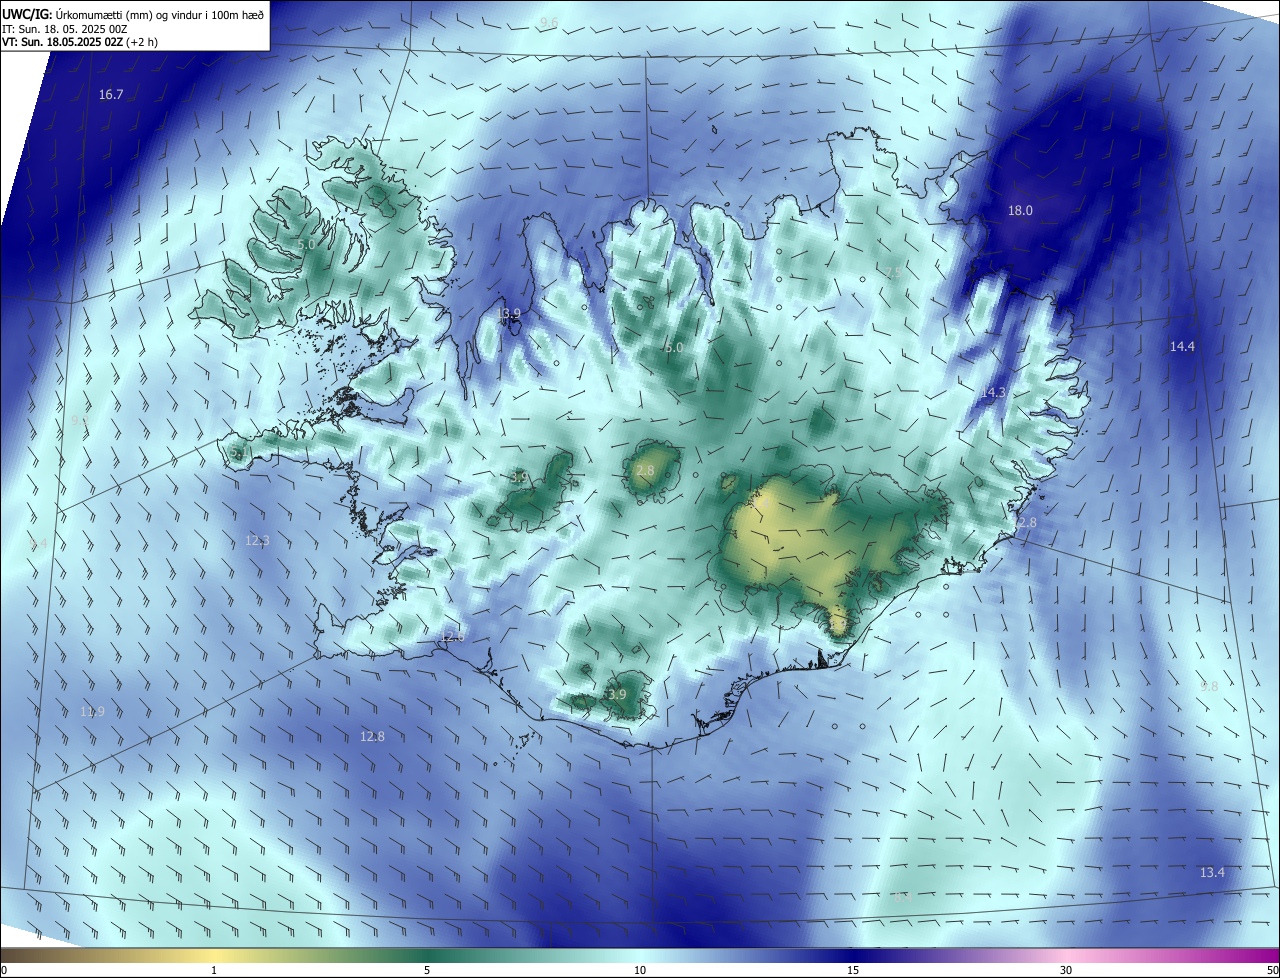1280x978 pixels.
Task: Select the faint 9.6 value label
Action: pyautogui.click(x=549, y=22)
